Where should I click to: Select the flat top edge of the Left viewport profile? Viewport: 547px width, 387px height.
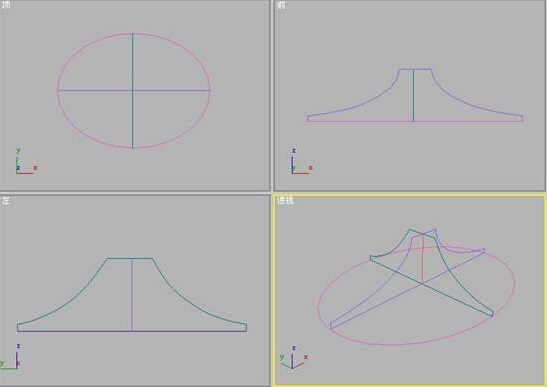click(x=129, y=258)
